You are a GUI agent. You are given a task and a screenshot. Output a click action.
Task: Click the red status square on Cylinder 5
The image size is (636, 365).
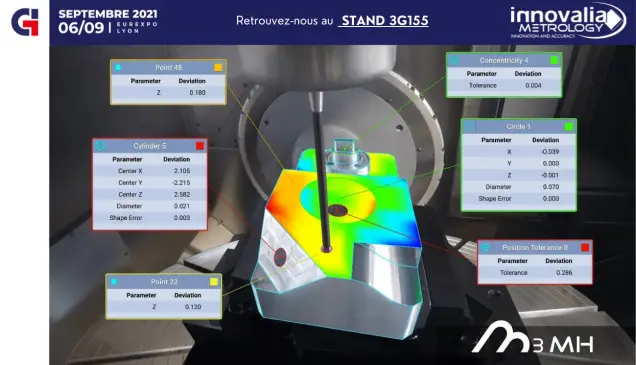[x=200, y=146]
